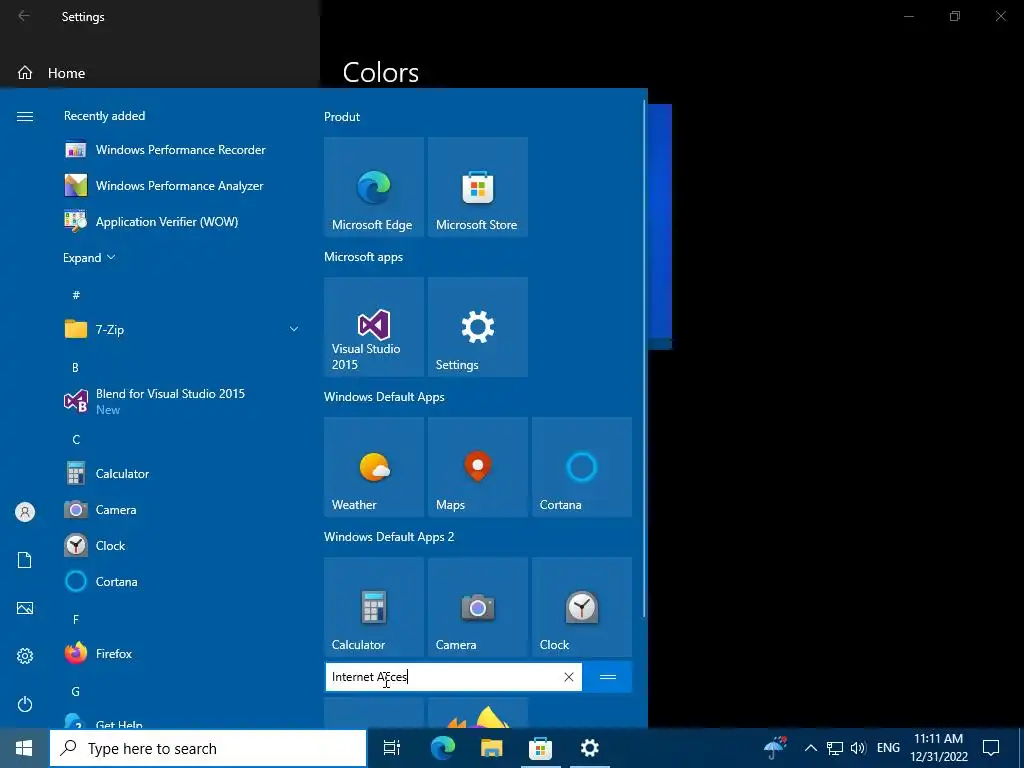1024x768 pixels.
Task: Click the Windows Default Apps 2 header
Action: tap(389, 537)
